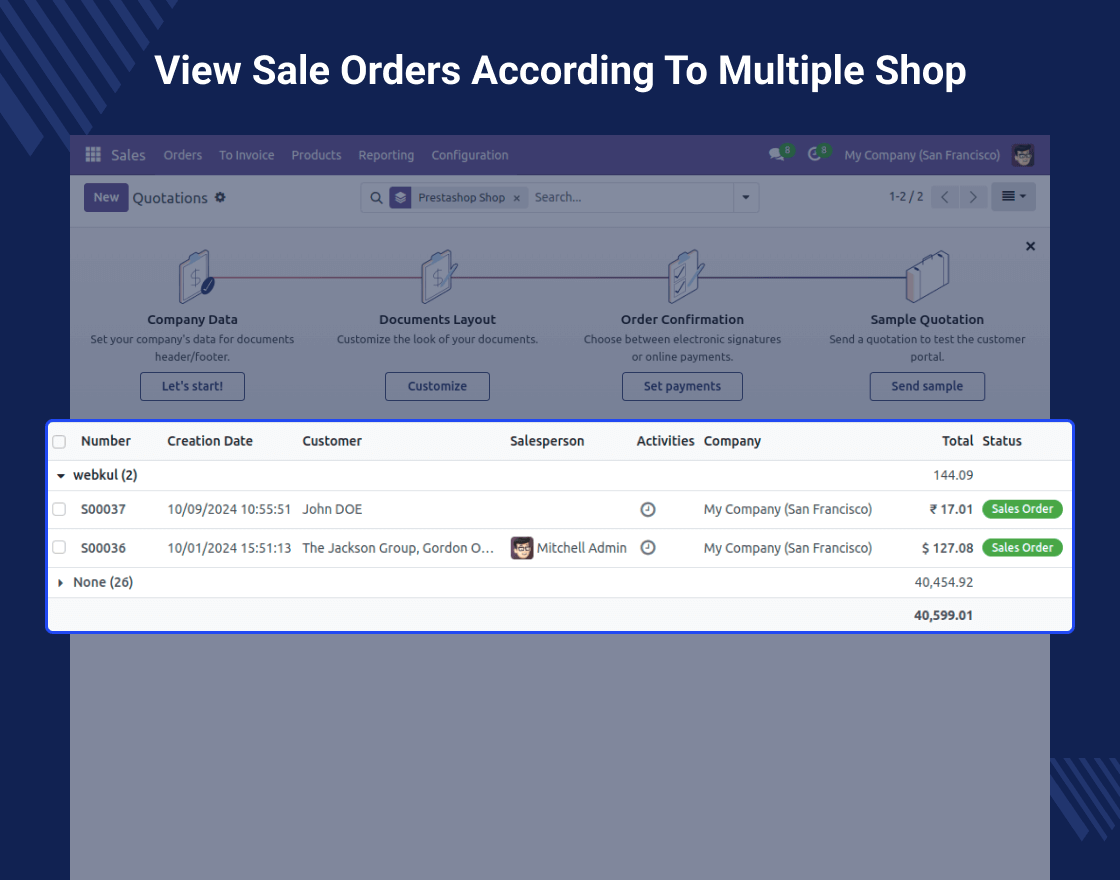Remove the Prestashop Shop filter facet
Image resolution: width=1120 pixels, height=880 pixels.
point(516,198)
